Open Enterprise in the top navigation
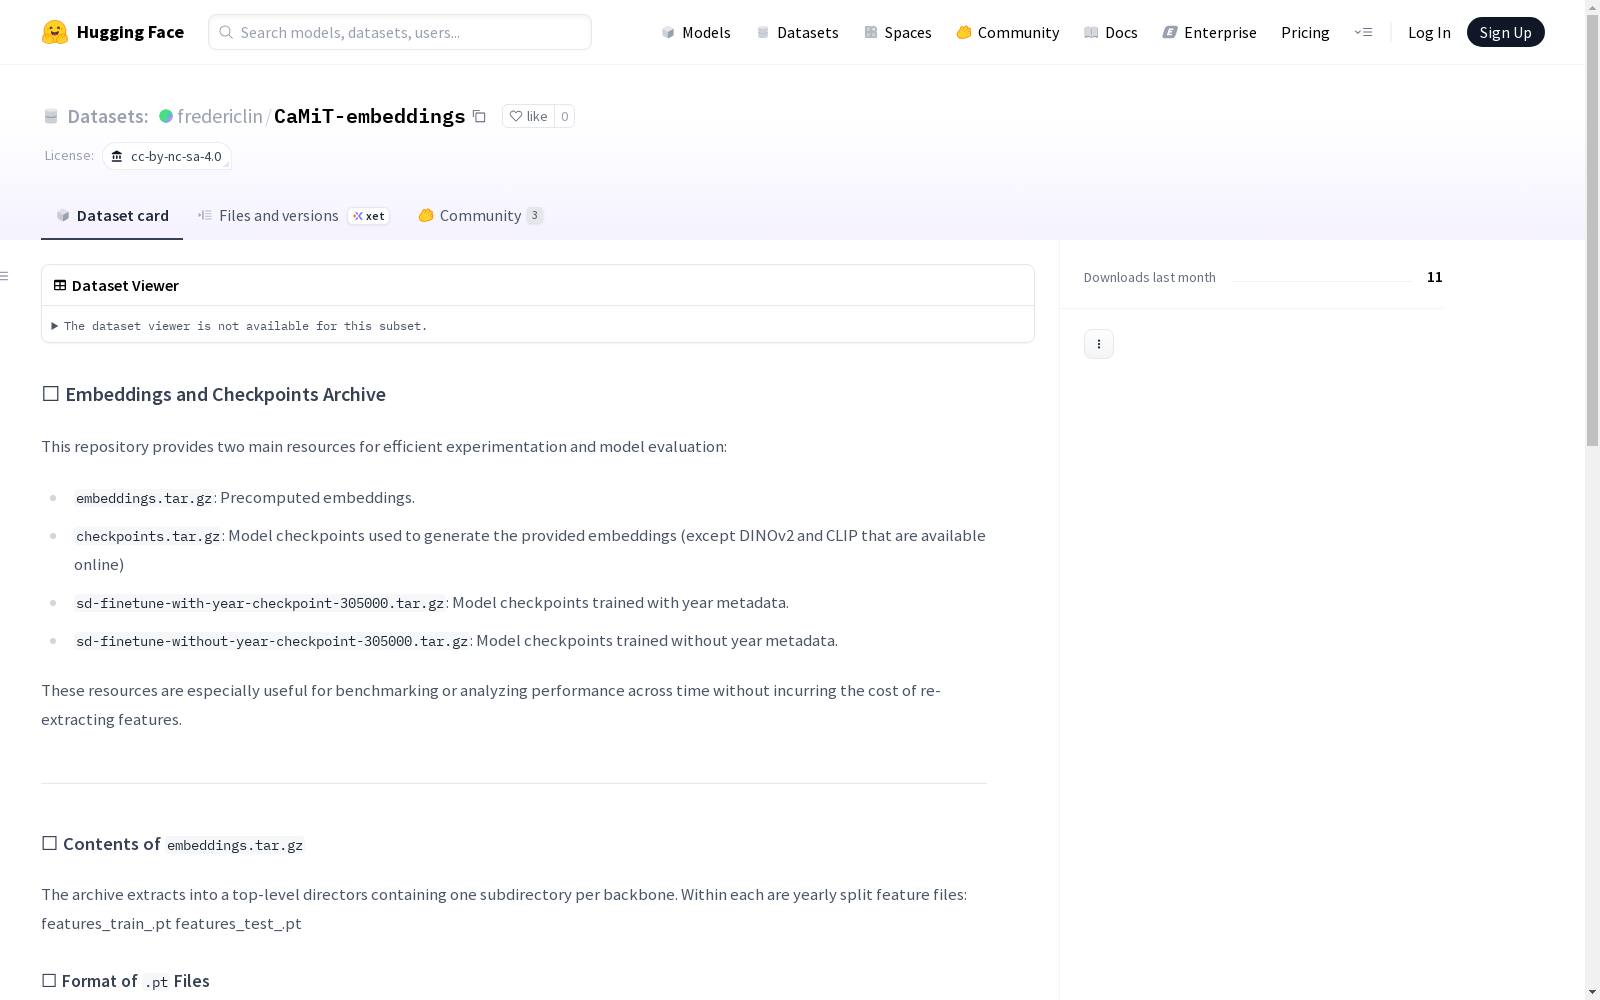The image size is (1600, 1000). pyautogui.click(x=1209, y=32)
